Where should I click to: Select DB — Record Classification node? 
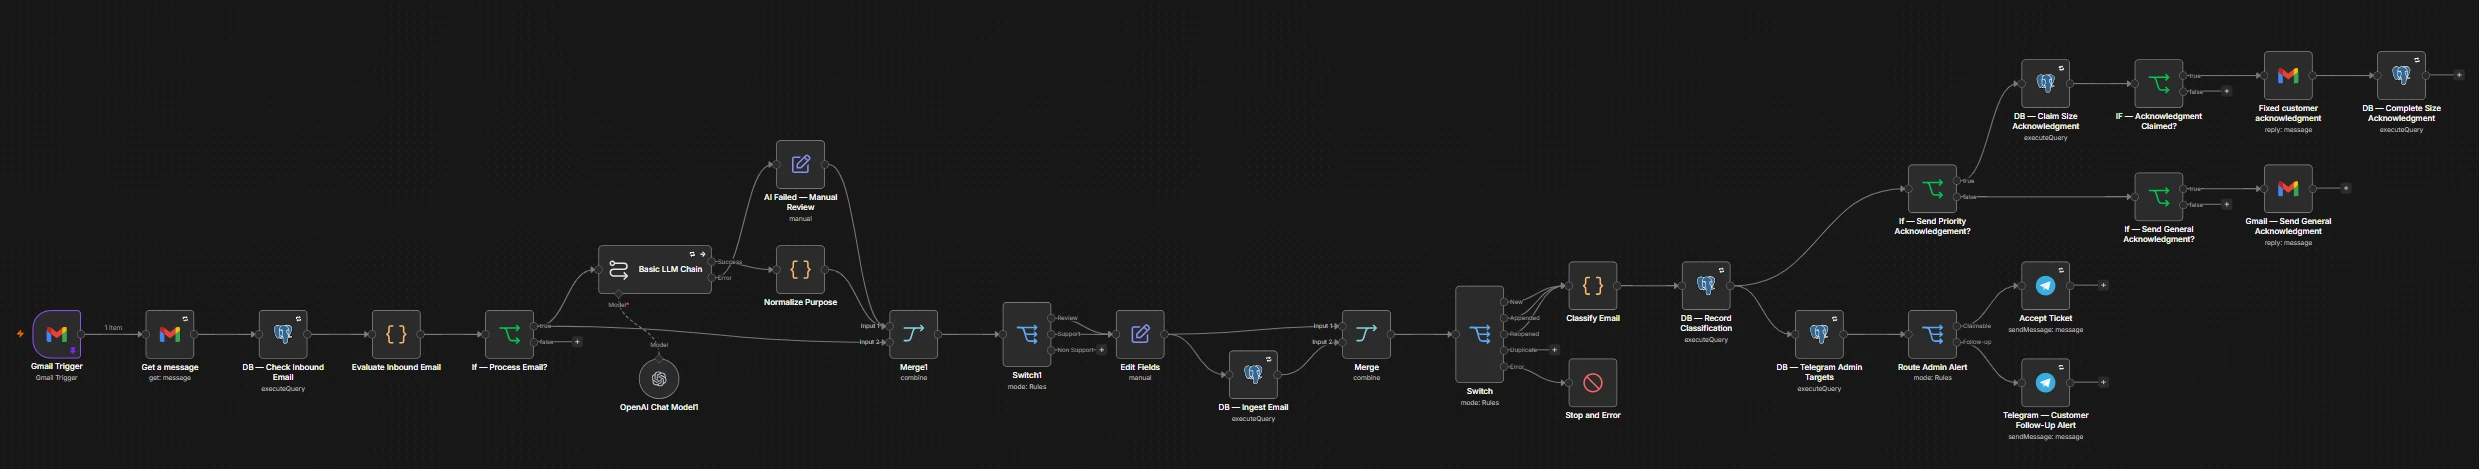[1706, 286]
